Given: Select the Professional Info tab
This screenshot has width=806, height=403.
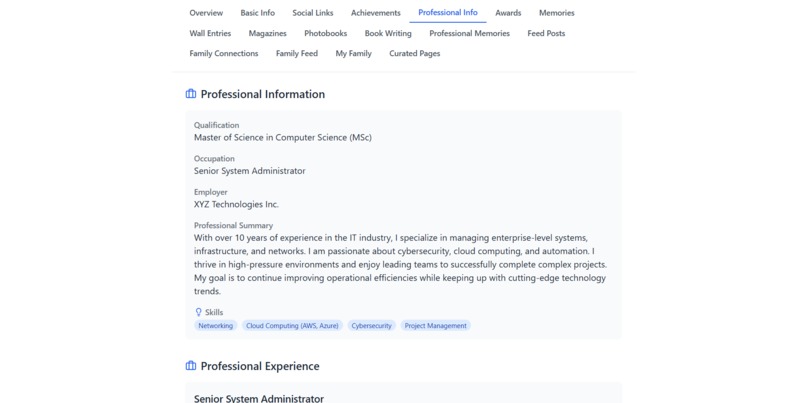Looking at the screenshot, I should [448, 13].
